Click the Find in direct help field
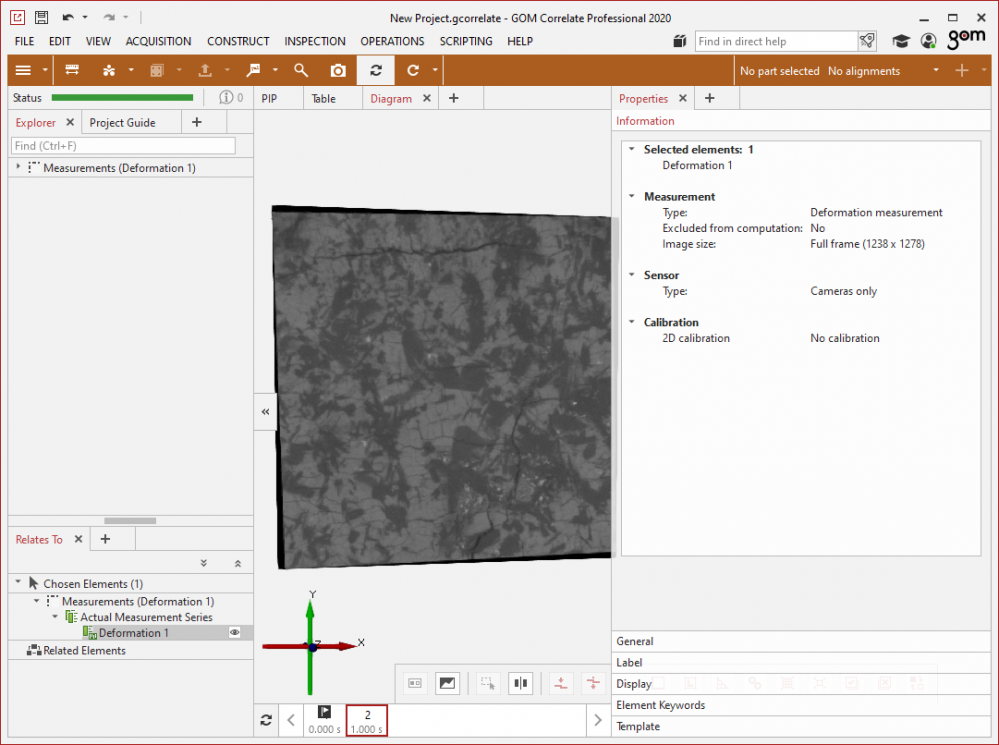999x745 pixels. 775,41
